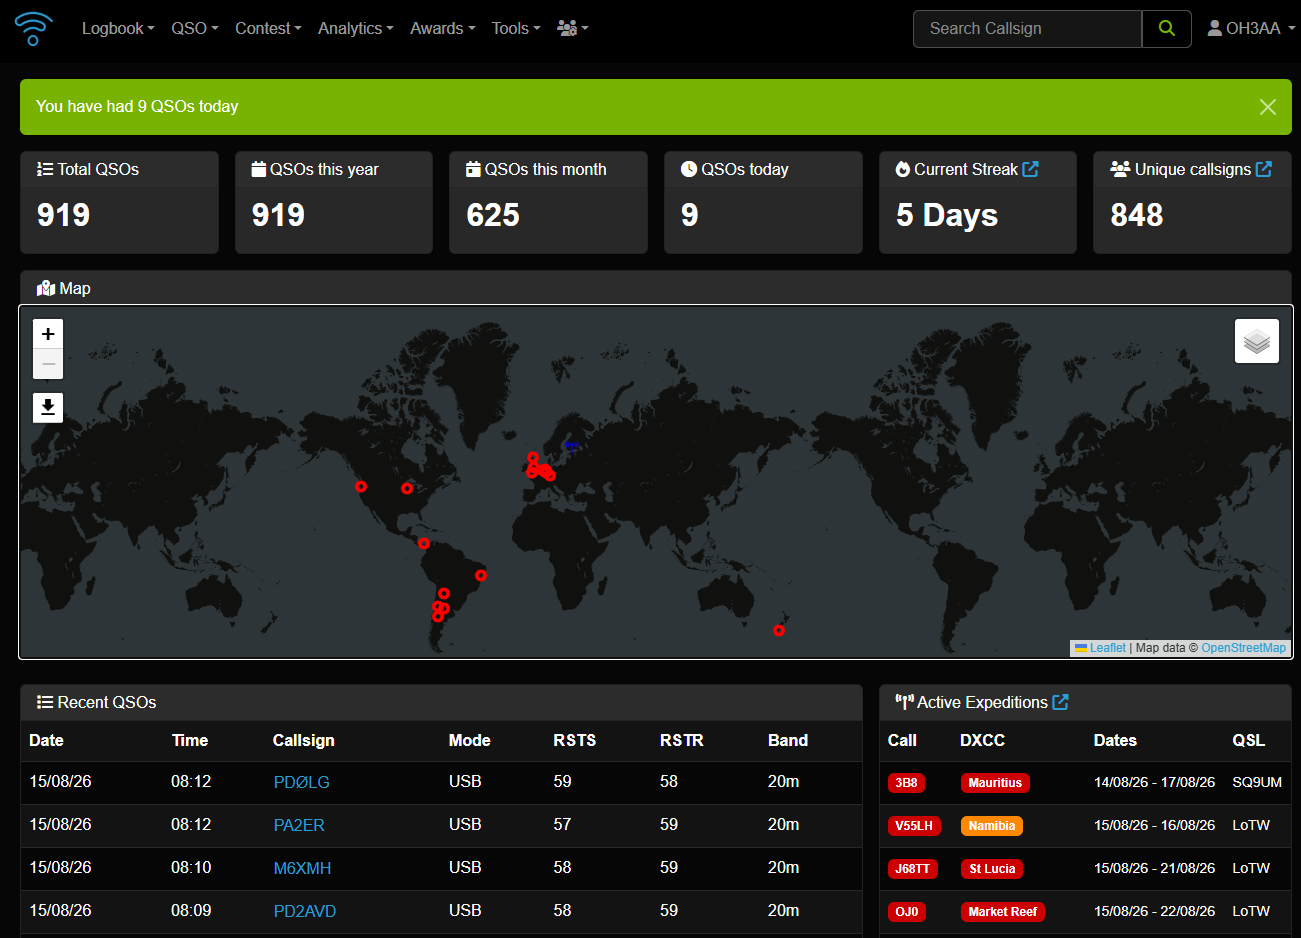1301x938 pixels.
Task: Open callsign PD2AVD link
Action: click(x=305, y=911)
